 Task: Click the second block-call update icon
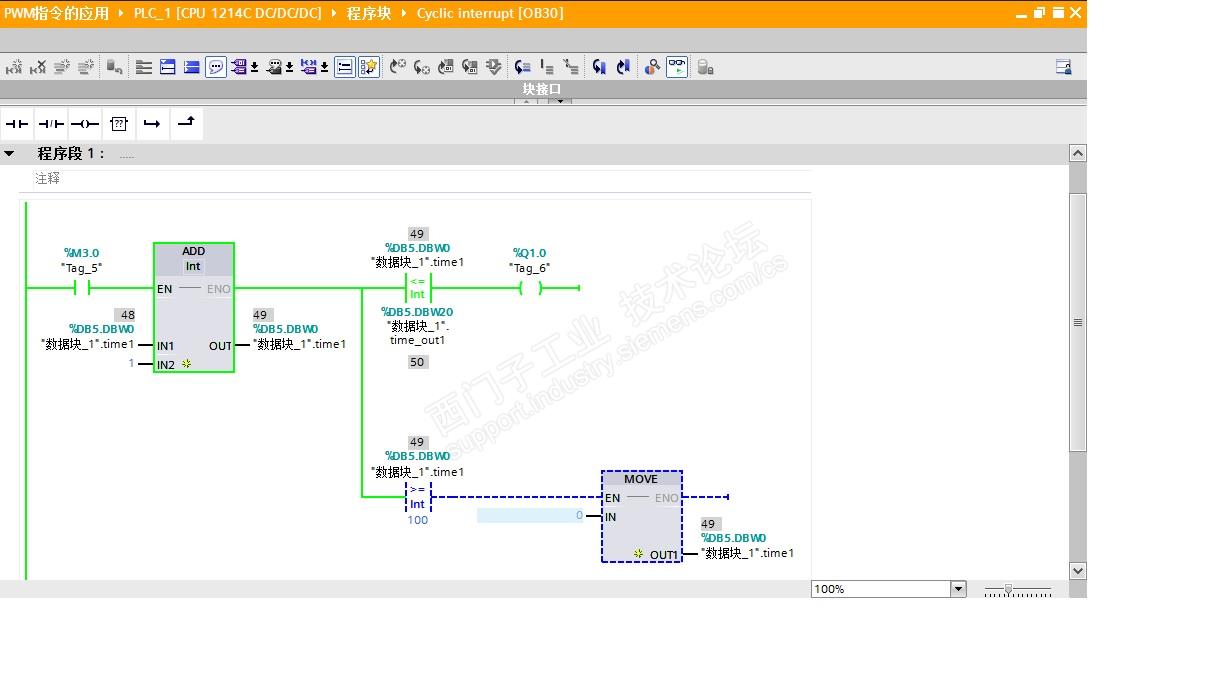pos(470,67)
